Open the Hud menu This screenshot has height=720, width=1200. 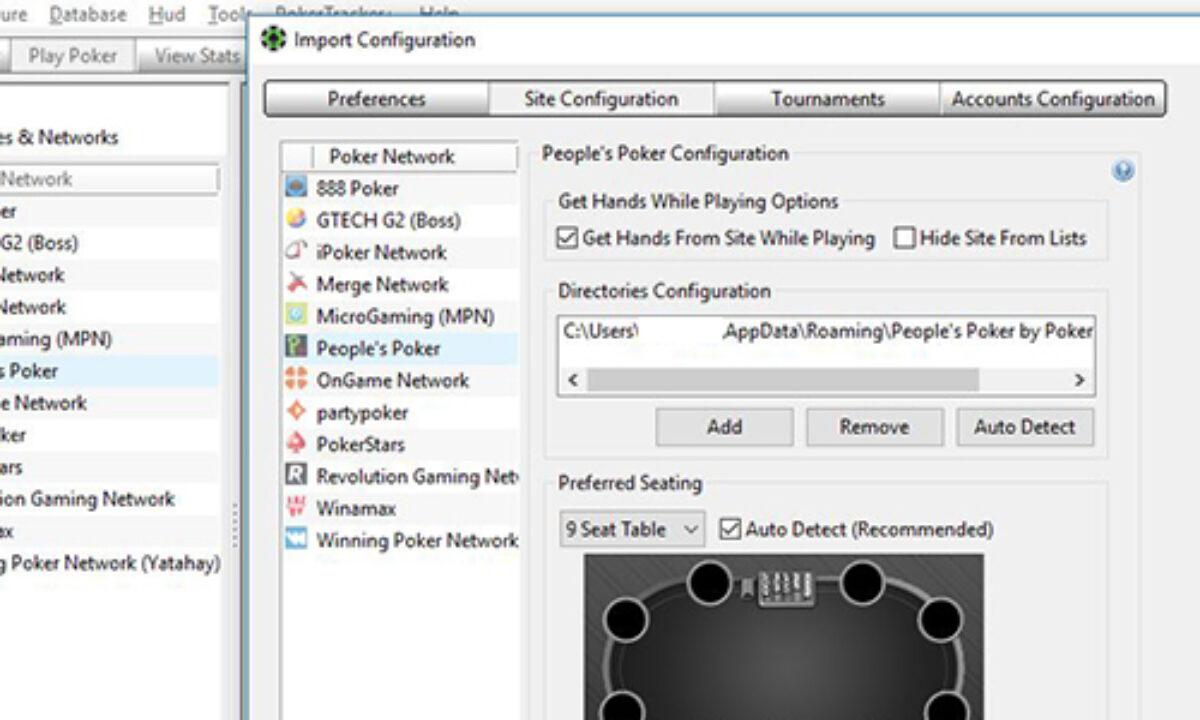point(166,14)
